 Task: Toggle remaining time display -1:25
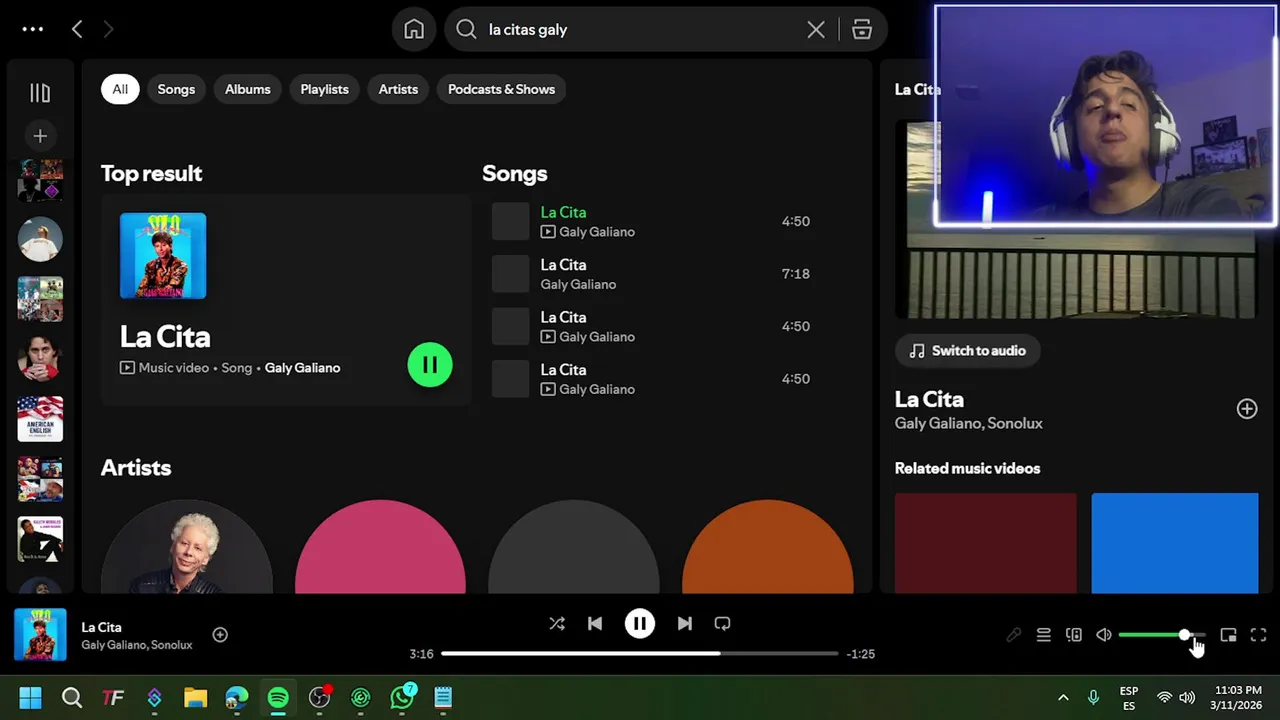860,654
